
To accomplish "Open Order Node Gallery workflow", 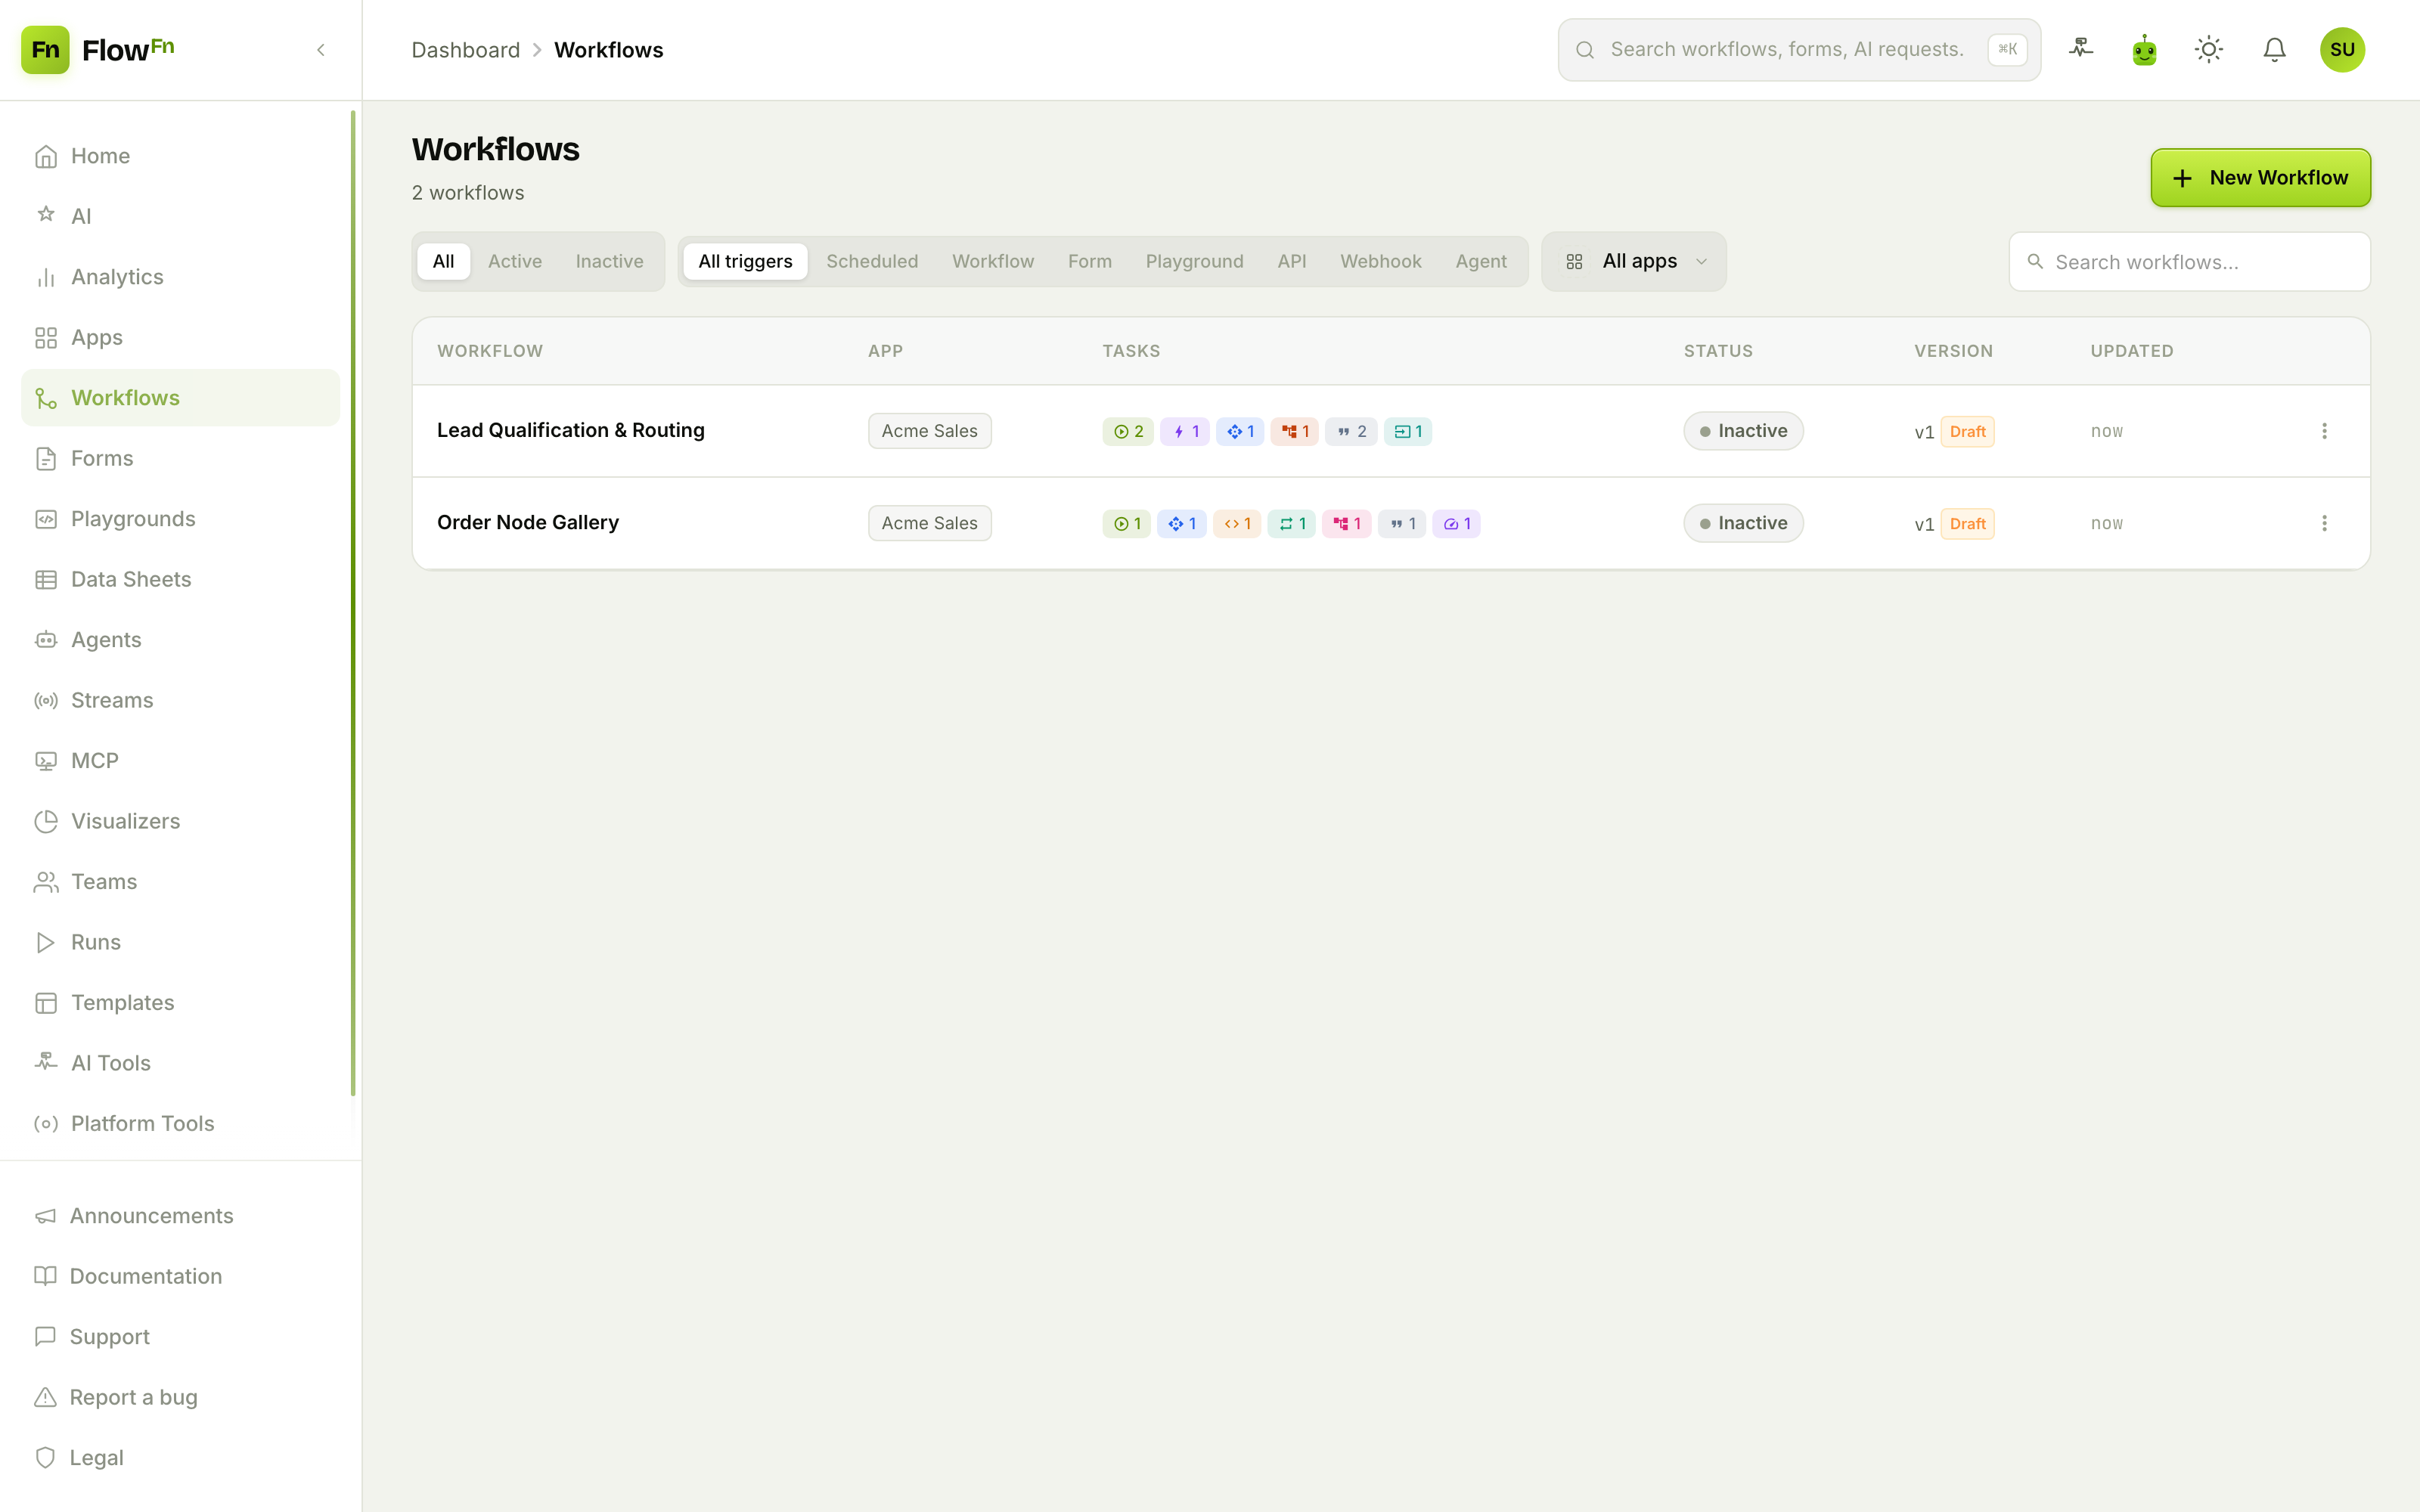I will click(x=528, y=522).
